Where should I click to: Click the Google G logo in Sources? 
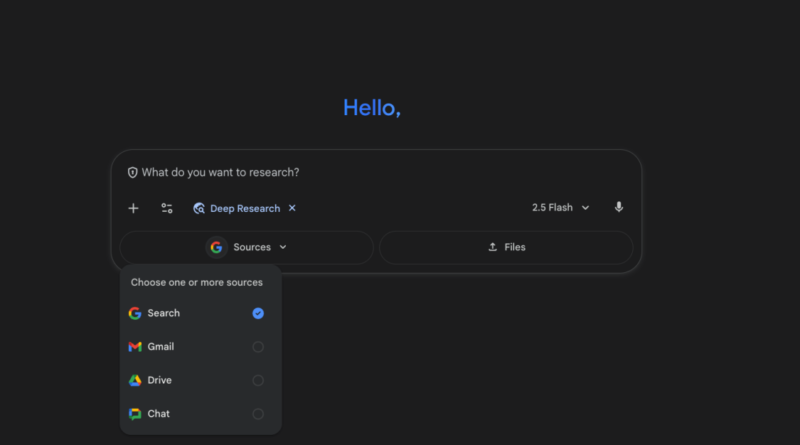coord(216,247)
